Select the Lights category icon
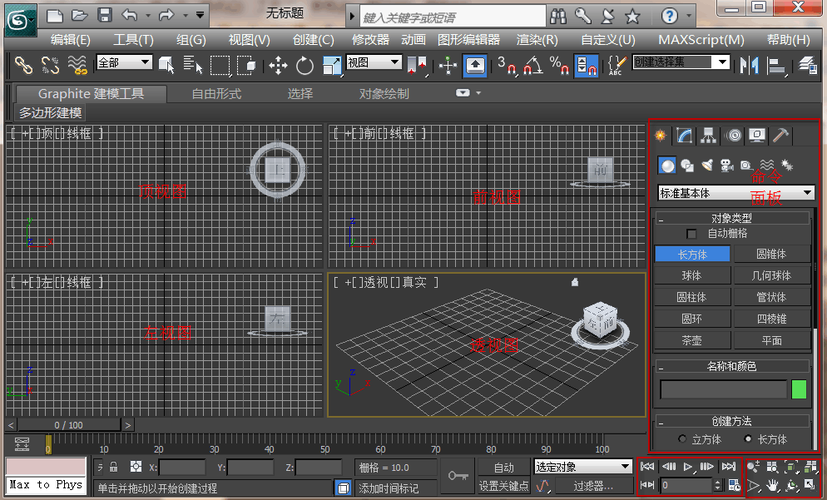 [708, 165]
